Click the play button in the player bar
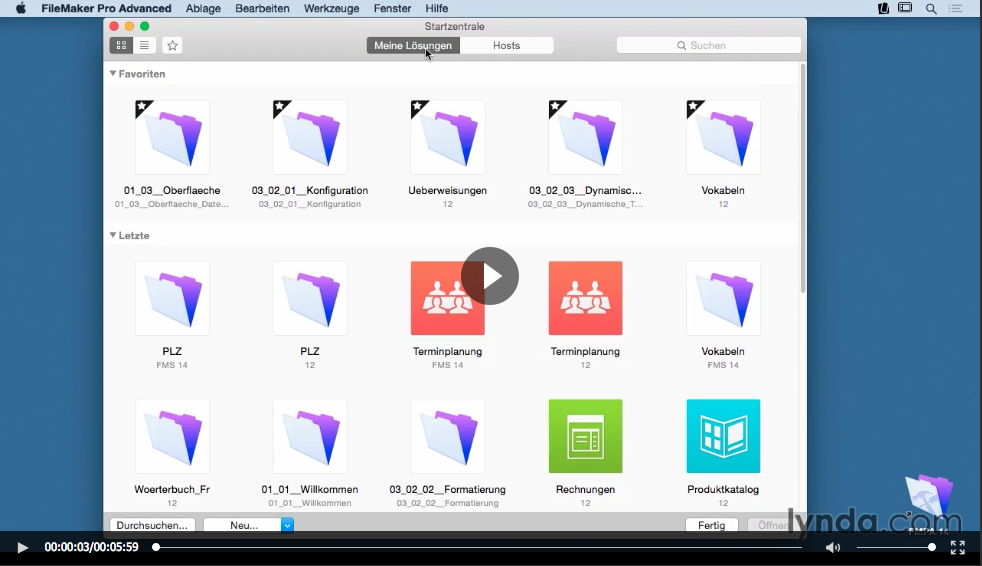 pos(22,548)
